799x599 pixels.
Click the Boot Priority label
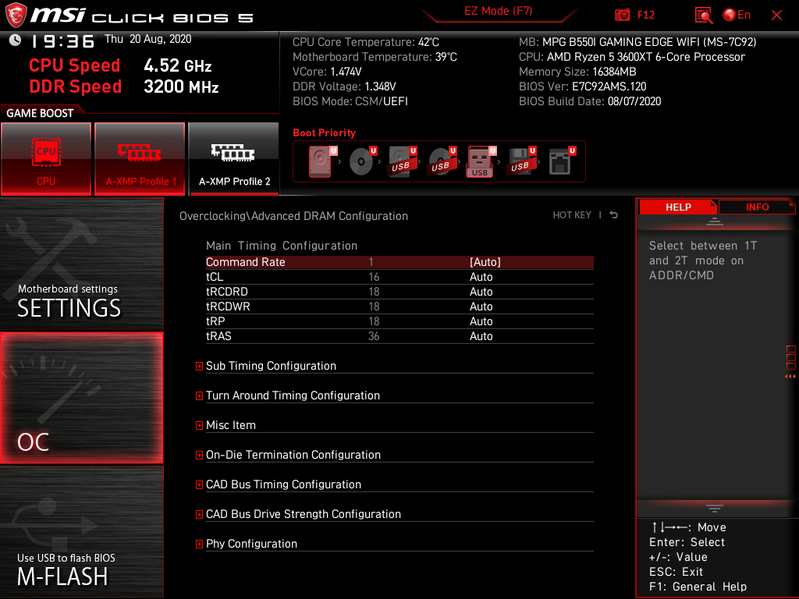324,133
